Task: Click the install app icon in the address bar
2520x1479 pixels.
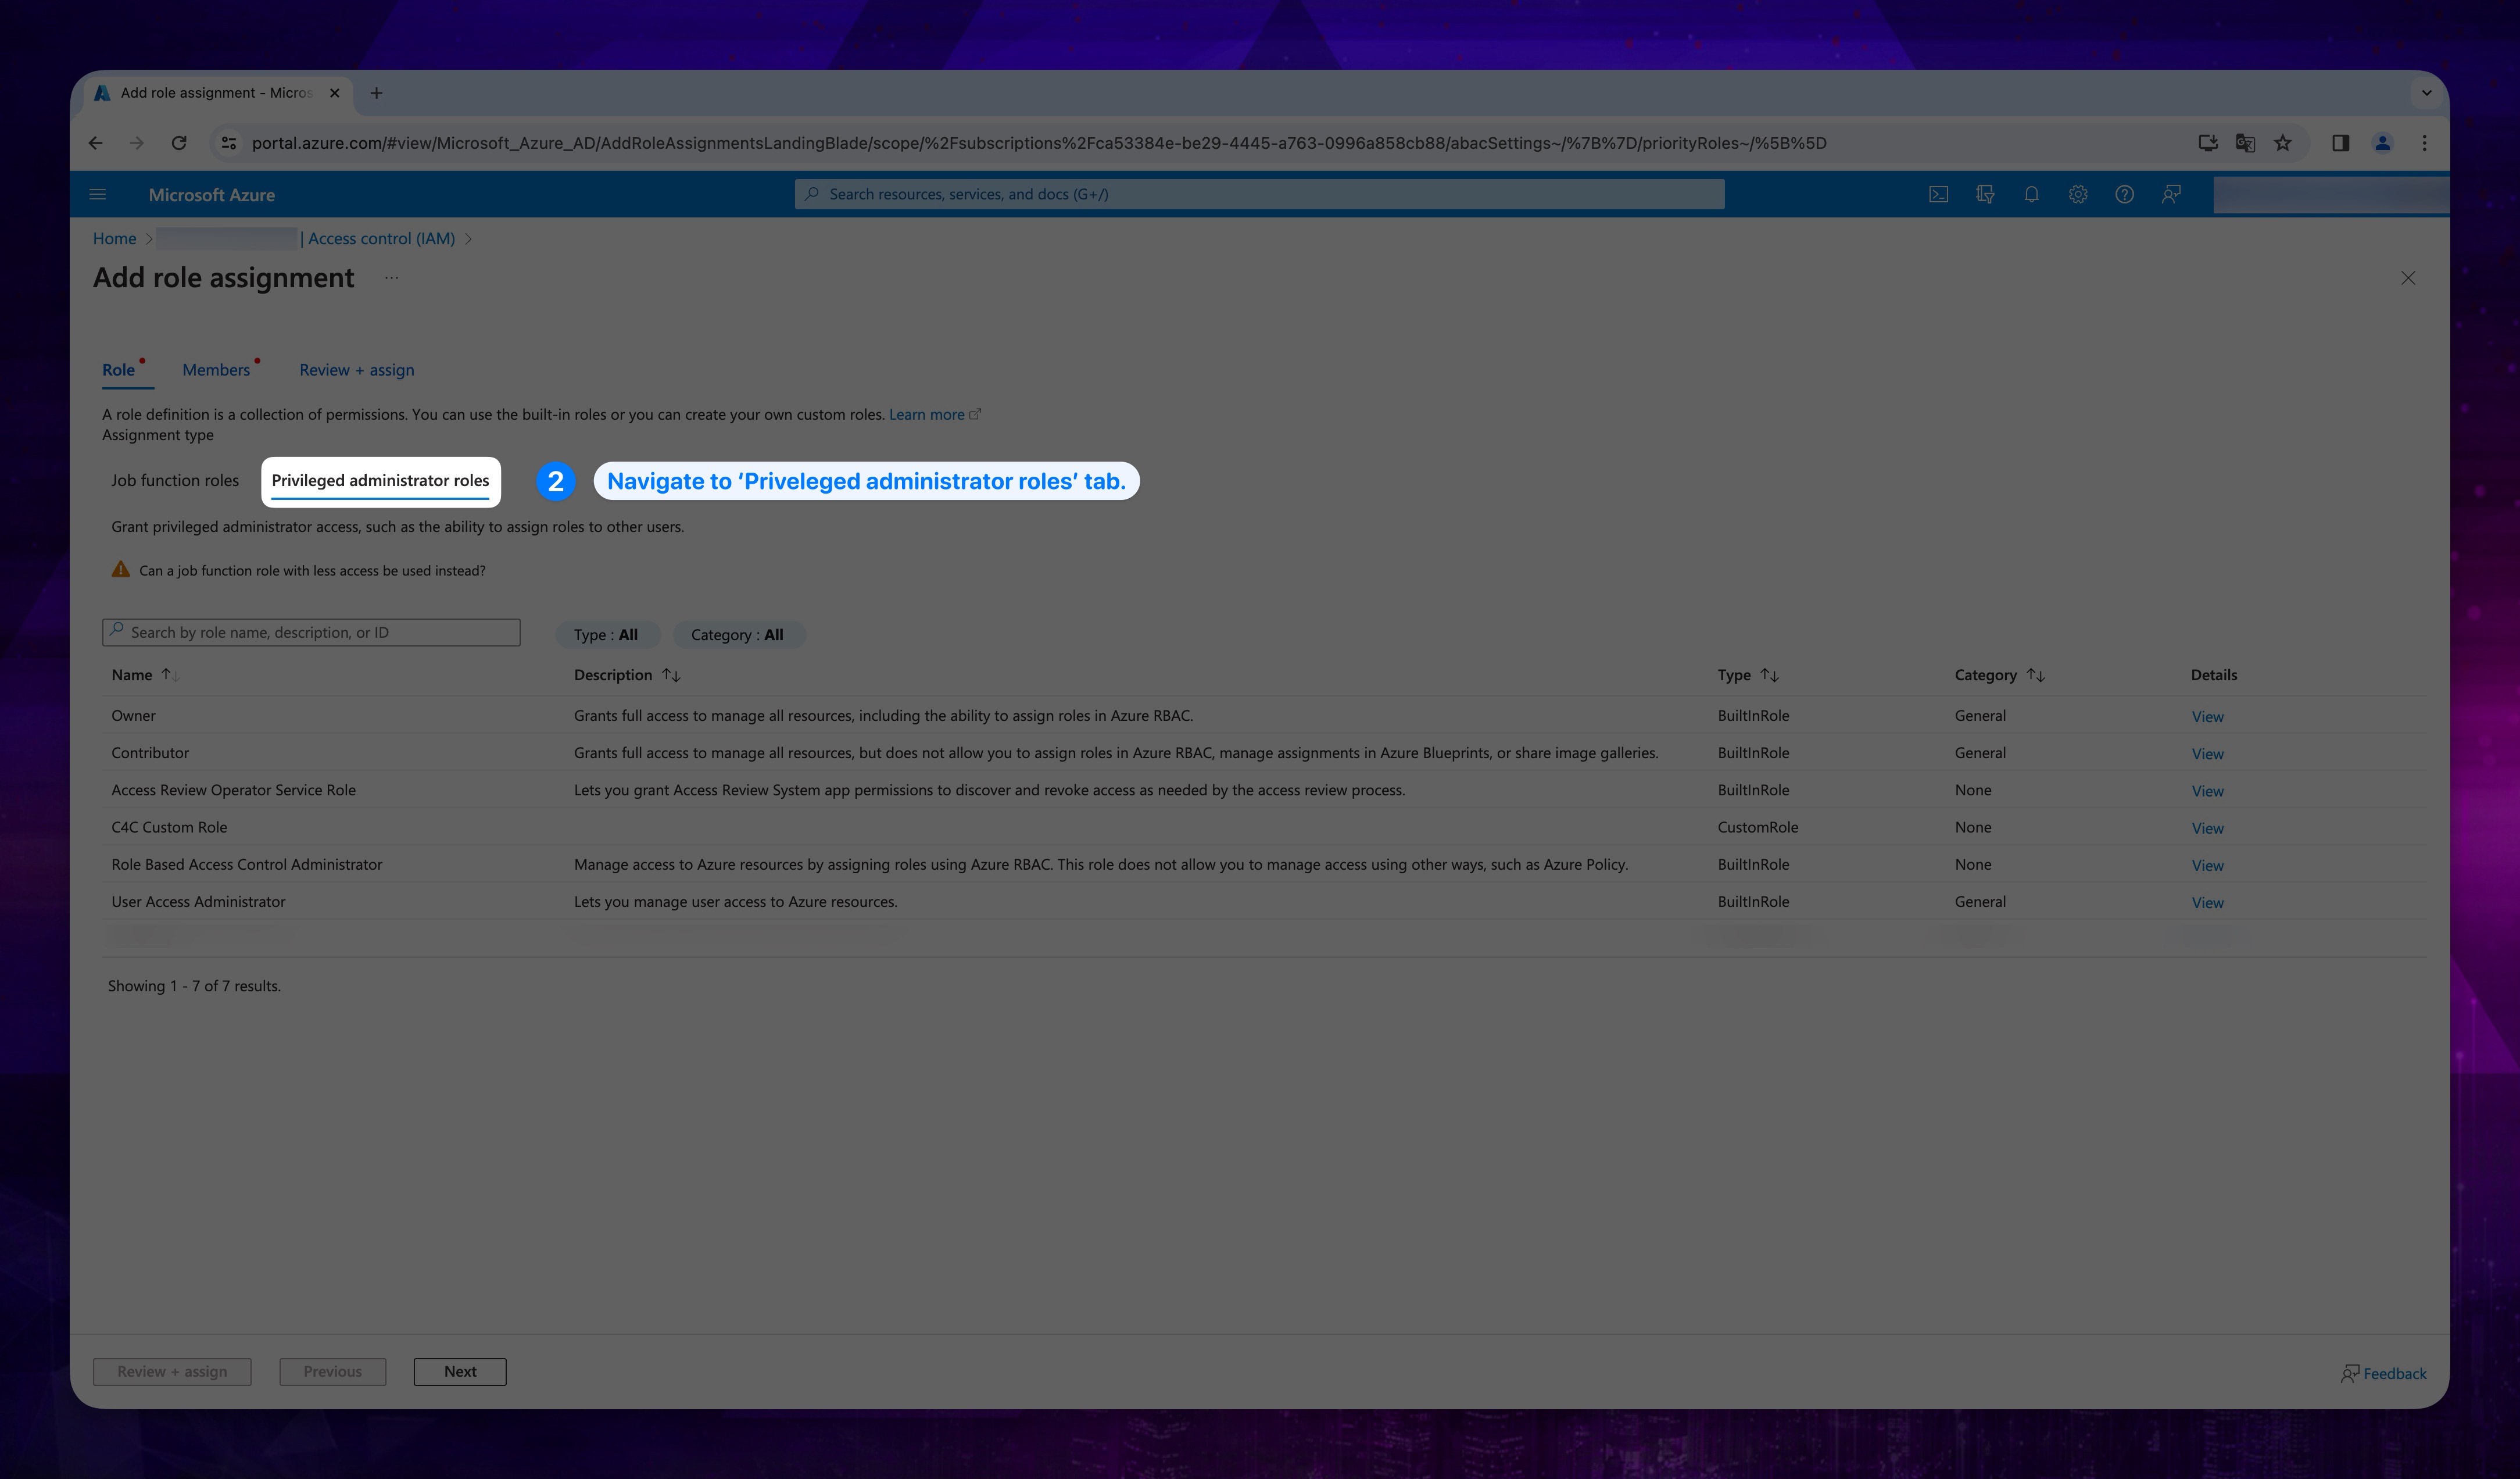Action: [2208, 143]
